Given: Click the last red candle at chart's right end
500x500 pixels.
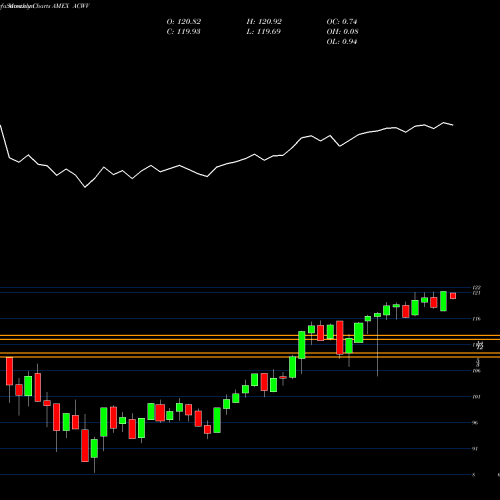Looking at the screenshot, I should coord(453,296).
